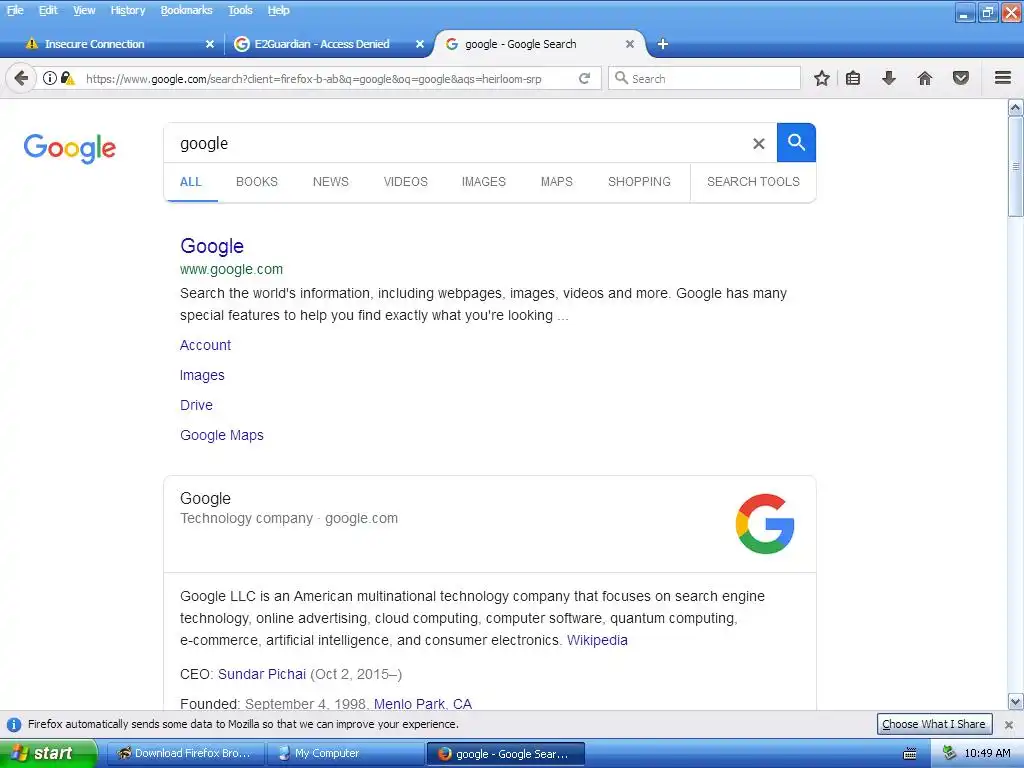Viewport: 1024px width, 768px height.
Task: Go to the Firefox home page
Action: (925, 78)
